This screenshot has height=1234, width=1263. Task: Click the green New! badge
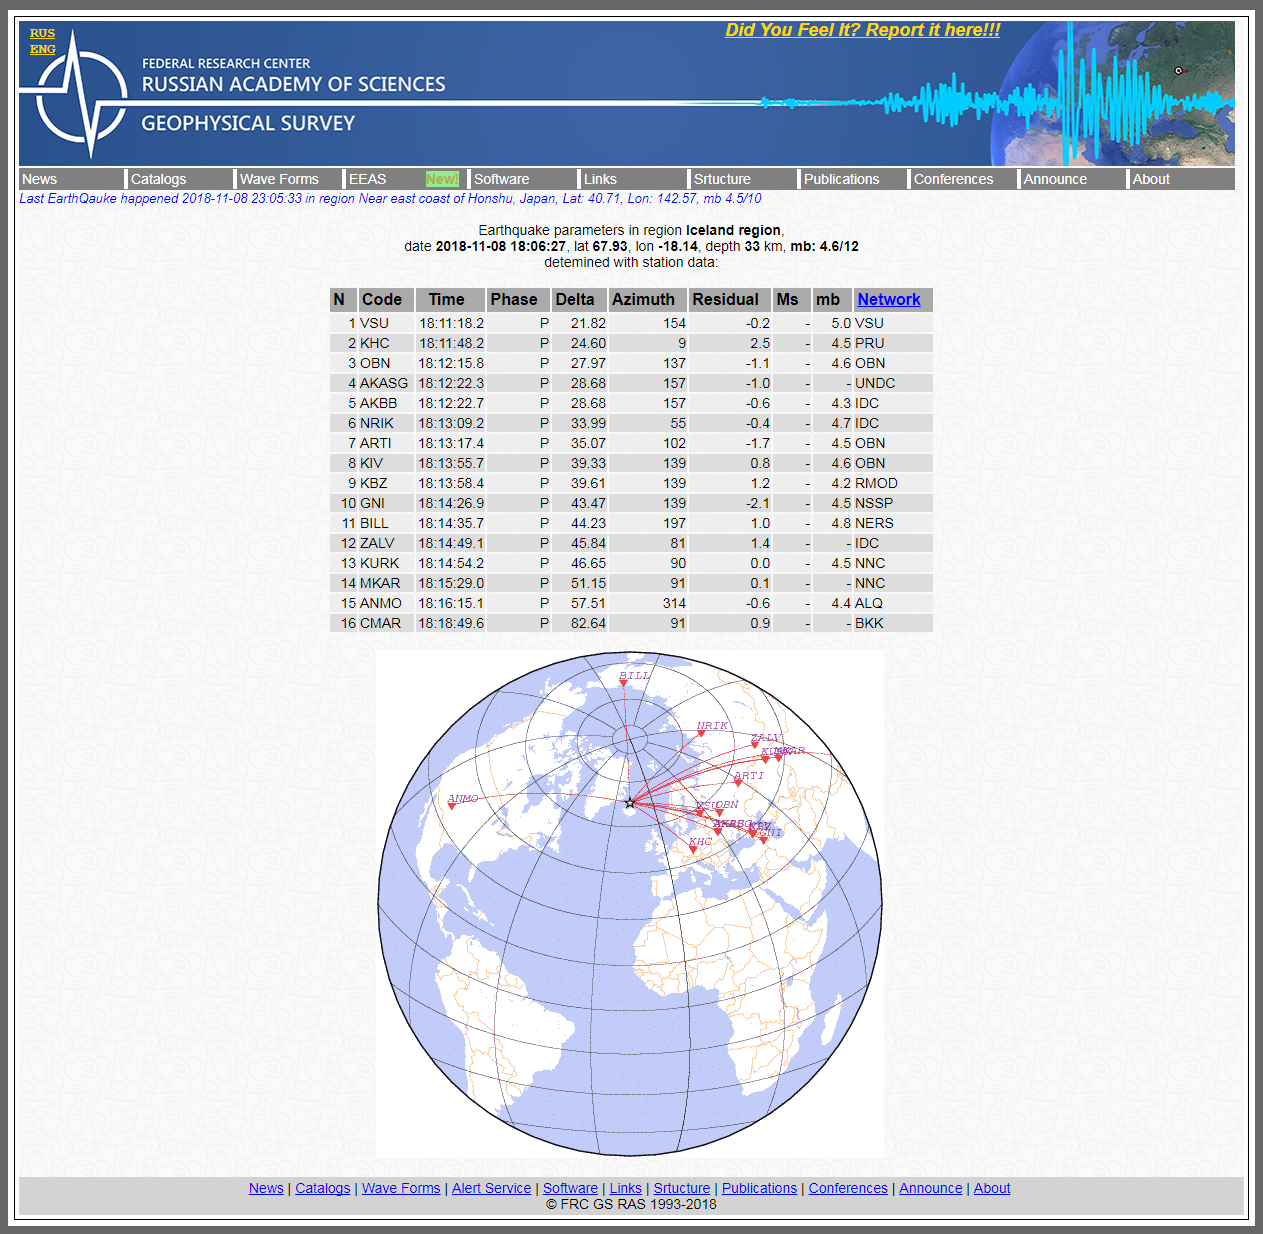442,179
